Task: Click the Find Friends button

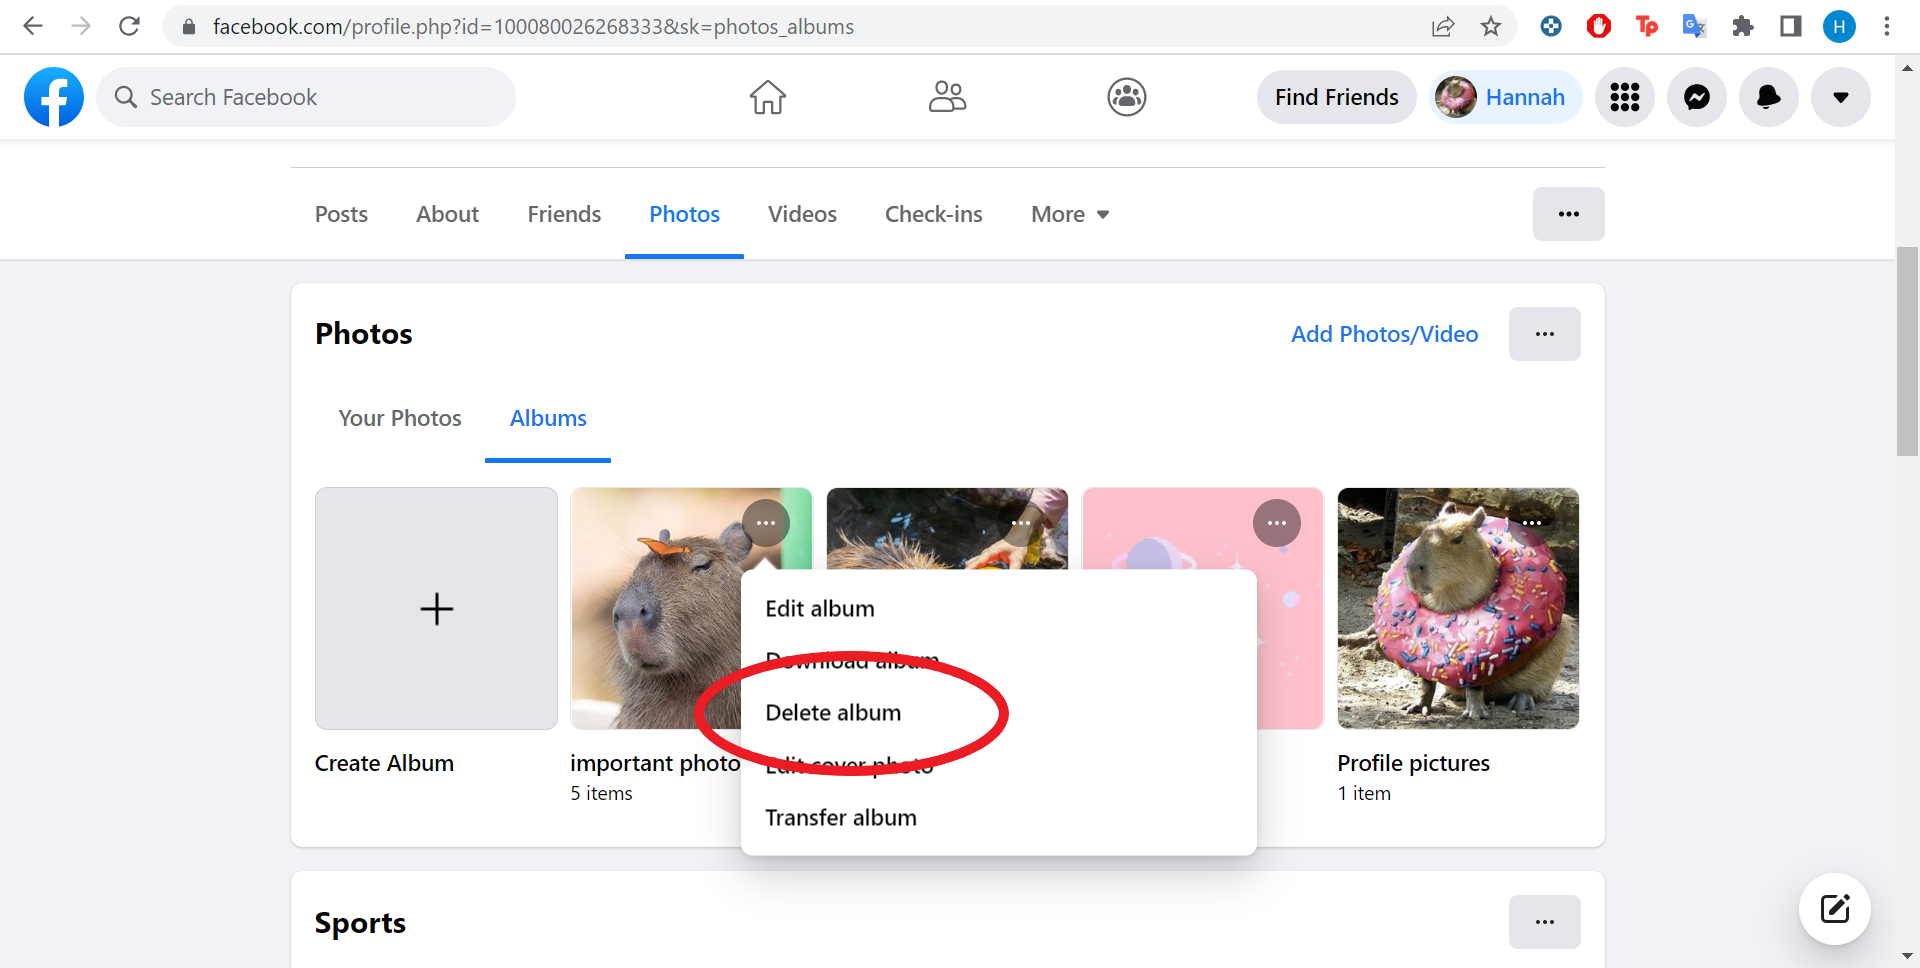Action: tap(1337, 97)
